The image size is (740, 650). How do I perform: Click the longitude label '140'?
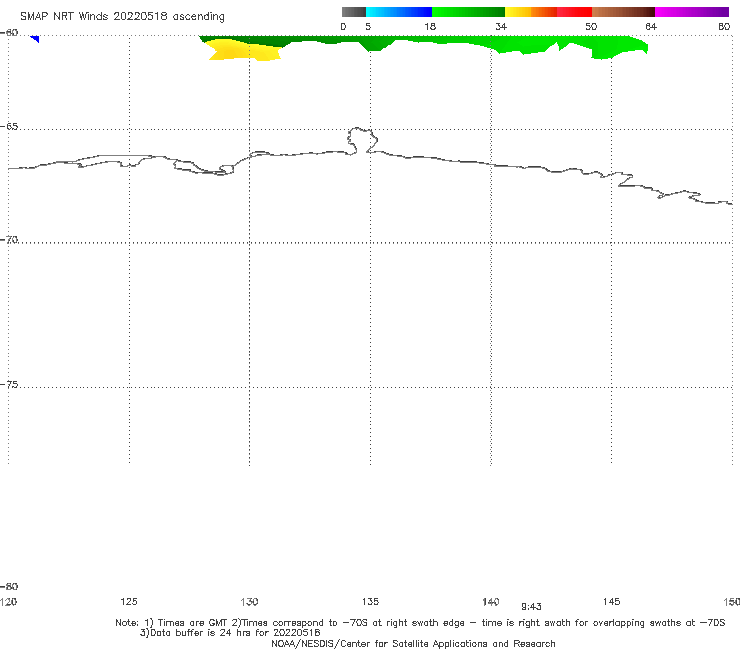point(491,601)
